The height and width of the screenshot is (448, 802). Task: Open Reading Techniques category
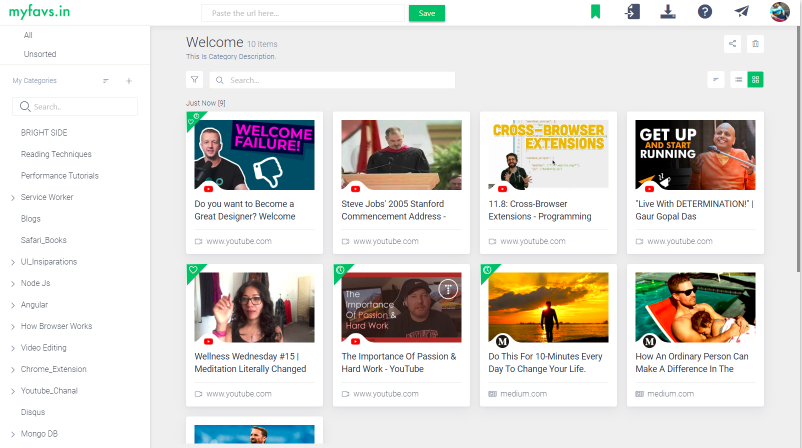click(56, 154)
